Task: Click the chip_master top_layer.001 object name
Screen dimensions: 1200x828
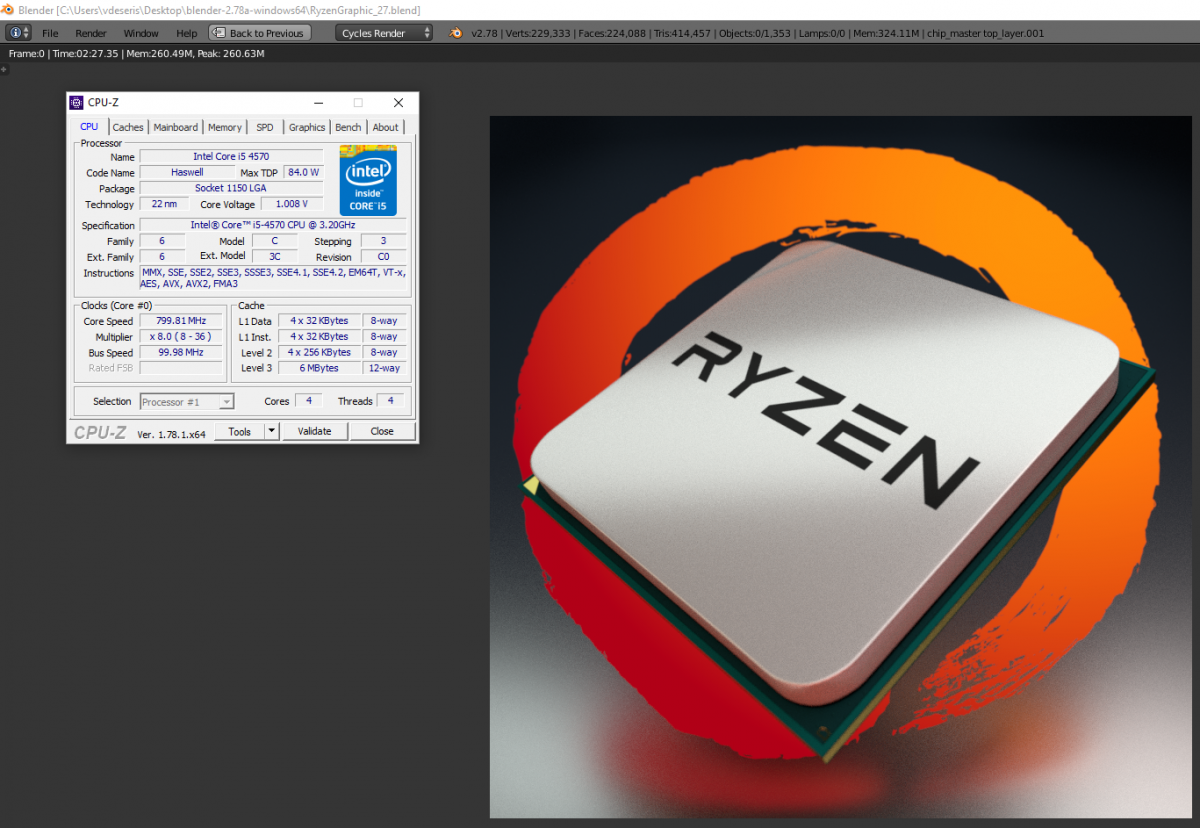Action: pyautogui.click(x=986, y=33)
